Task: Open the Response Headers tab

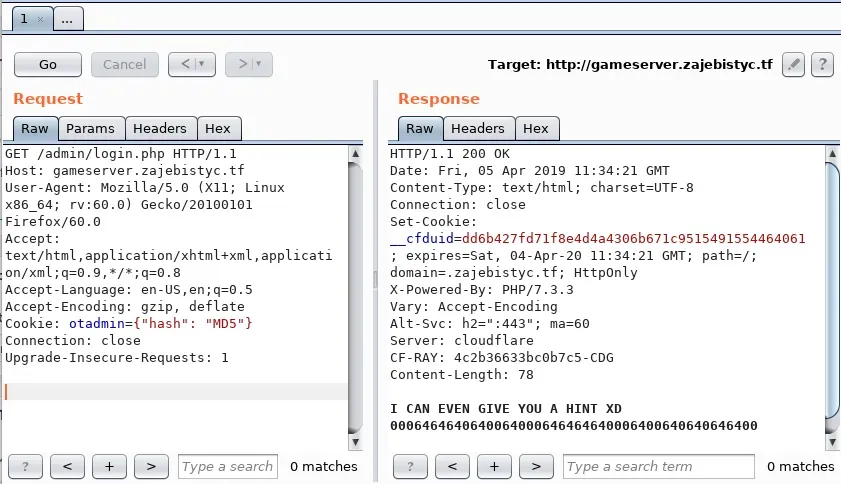Action: tap(478, 128)
